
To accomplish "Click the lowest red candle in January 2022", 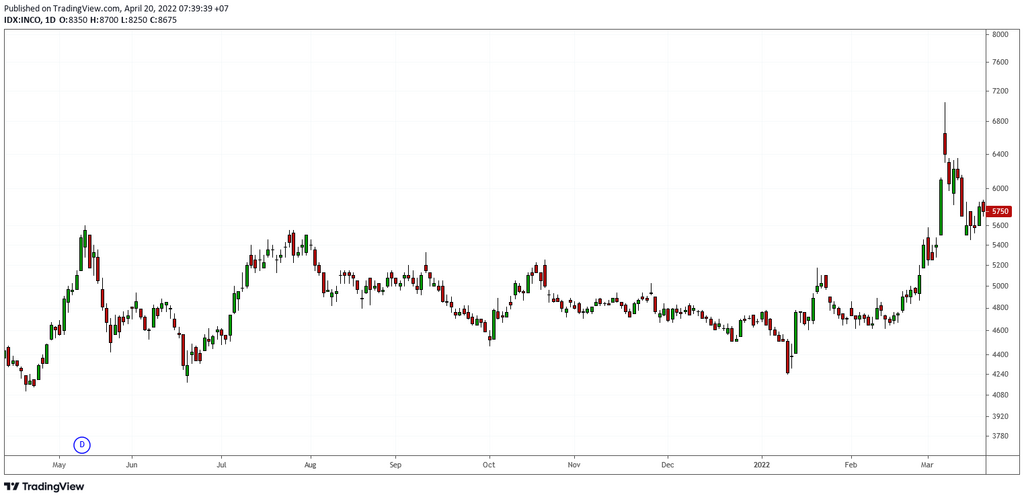I will 788,356.
